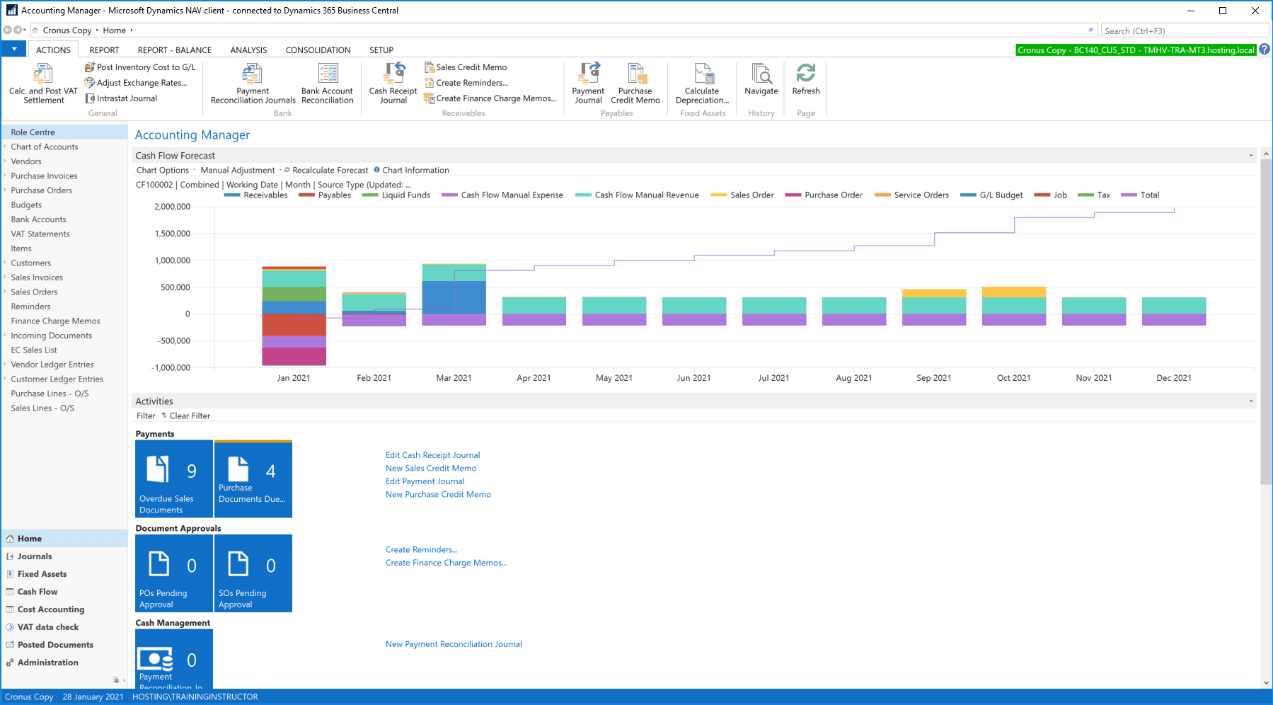Create a Sales Credit Memo from ribbon
The height and width of the screenshot is (705, 1273).
coord(465,67)
